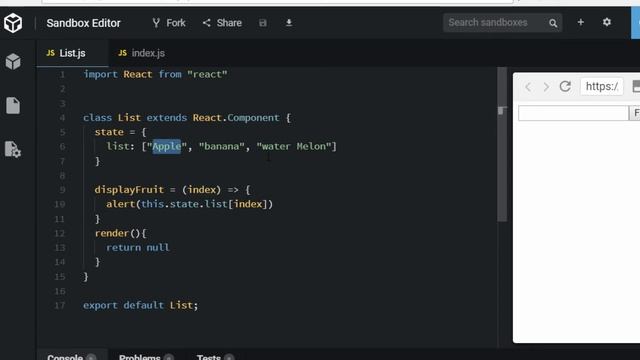
Task: Open the Problems panel tab
Action: click(146, 357)
